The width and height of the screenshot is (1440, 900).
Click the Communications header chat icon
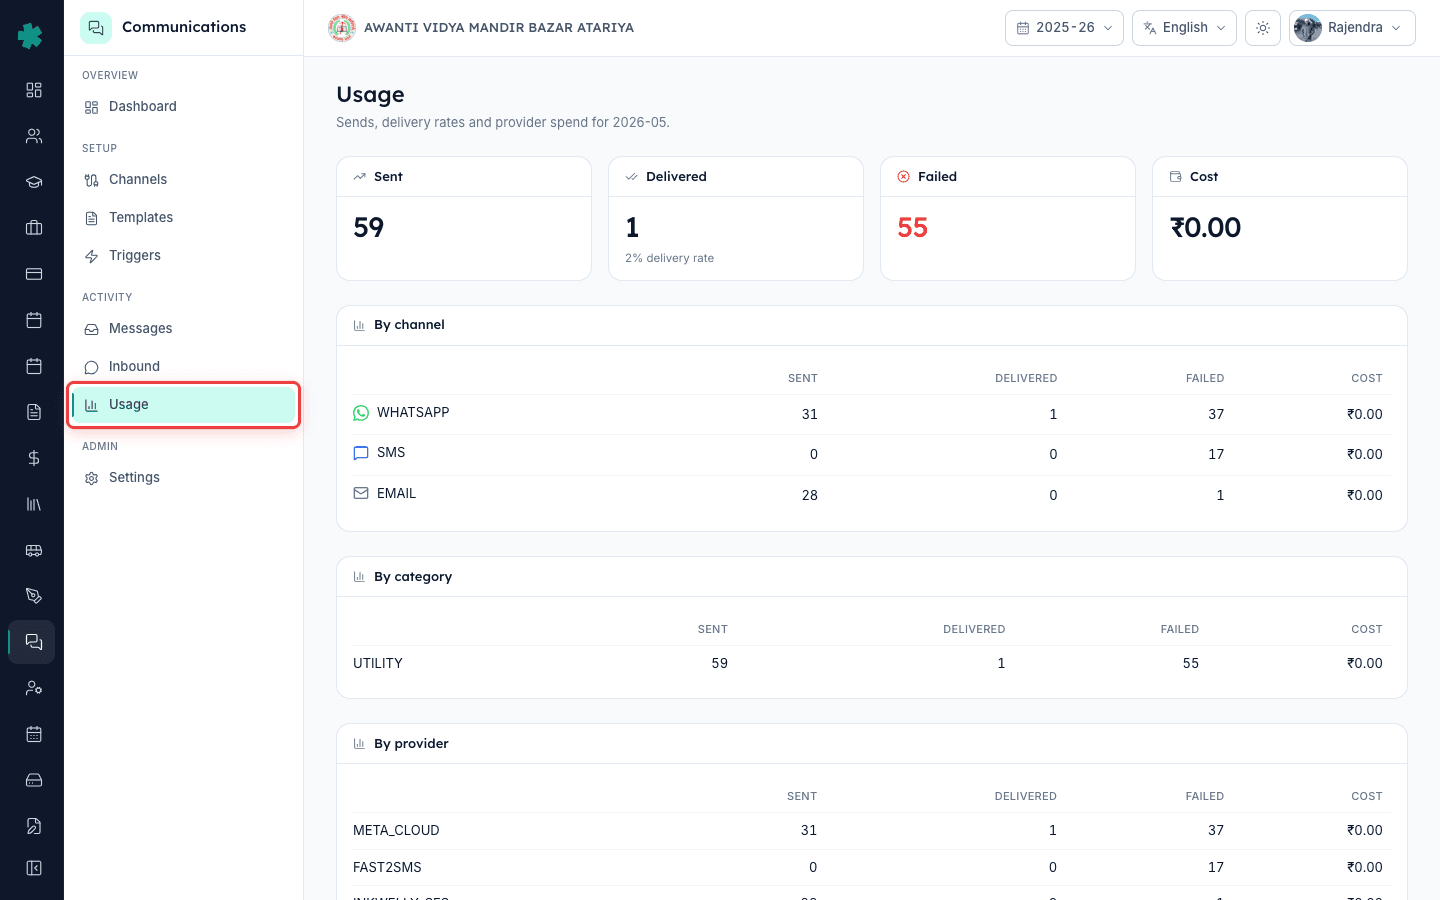coord(96,28)
